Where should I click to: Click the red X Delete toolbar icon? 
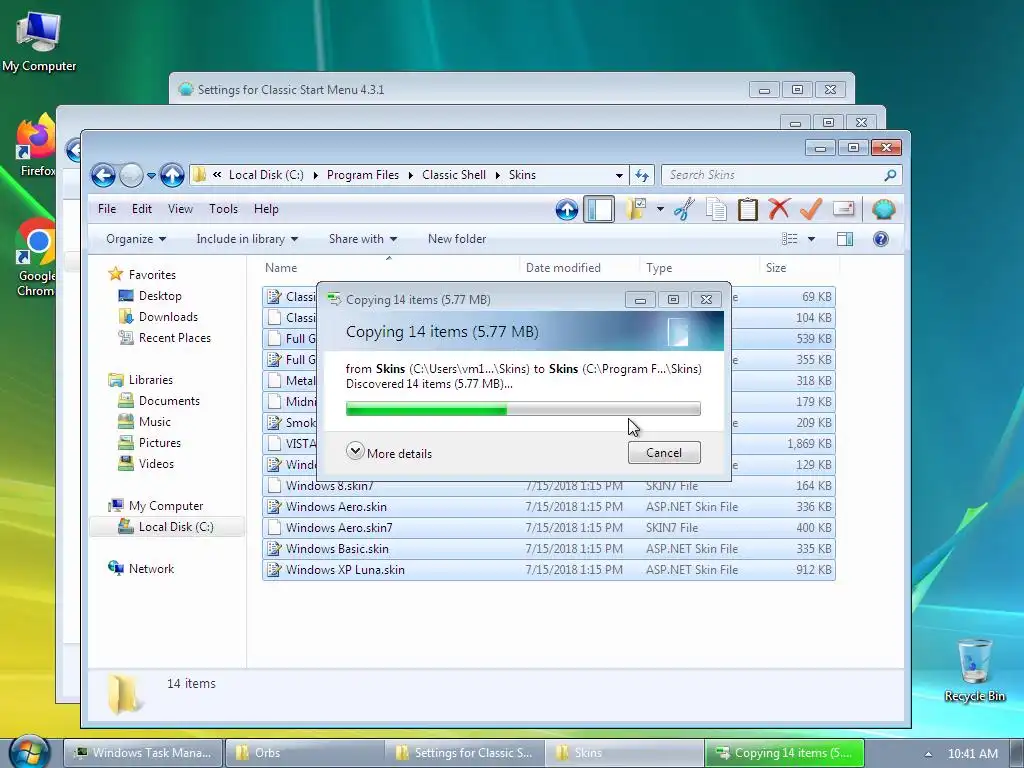[x=778, y=210]
